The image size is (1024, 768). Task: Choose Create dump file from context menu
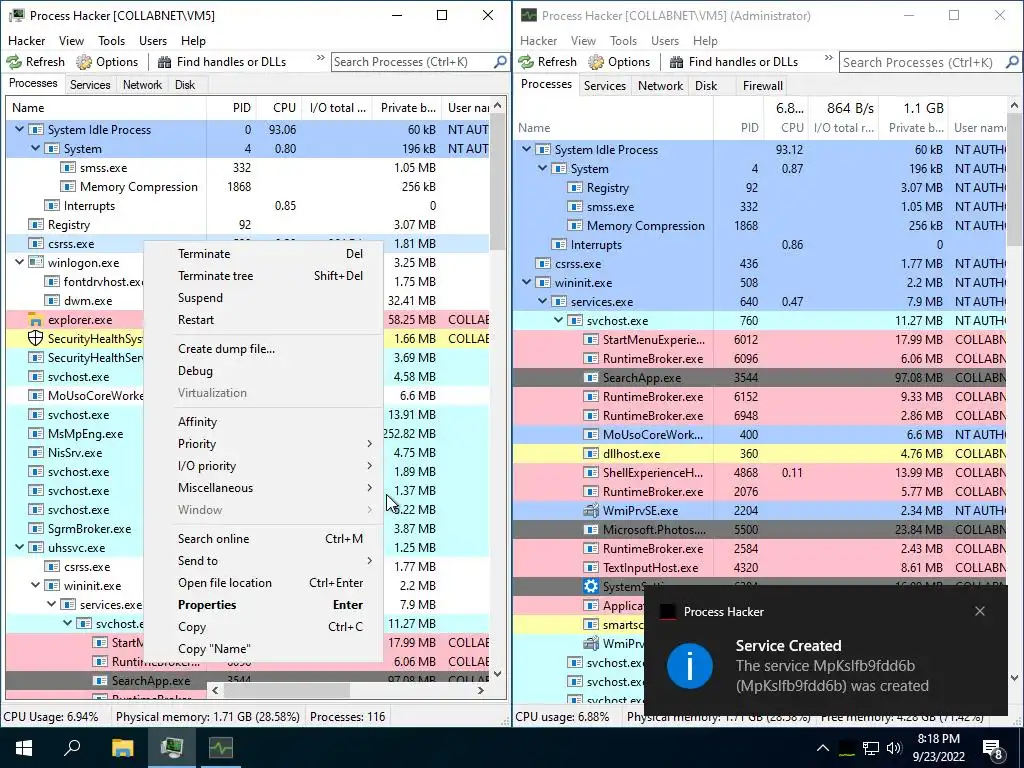263,349
